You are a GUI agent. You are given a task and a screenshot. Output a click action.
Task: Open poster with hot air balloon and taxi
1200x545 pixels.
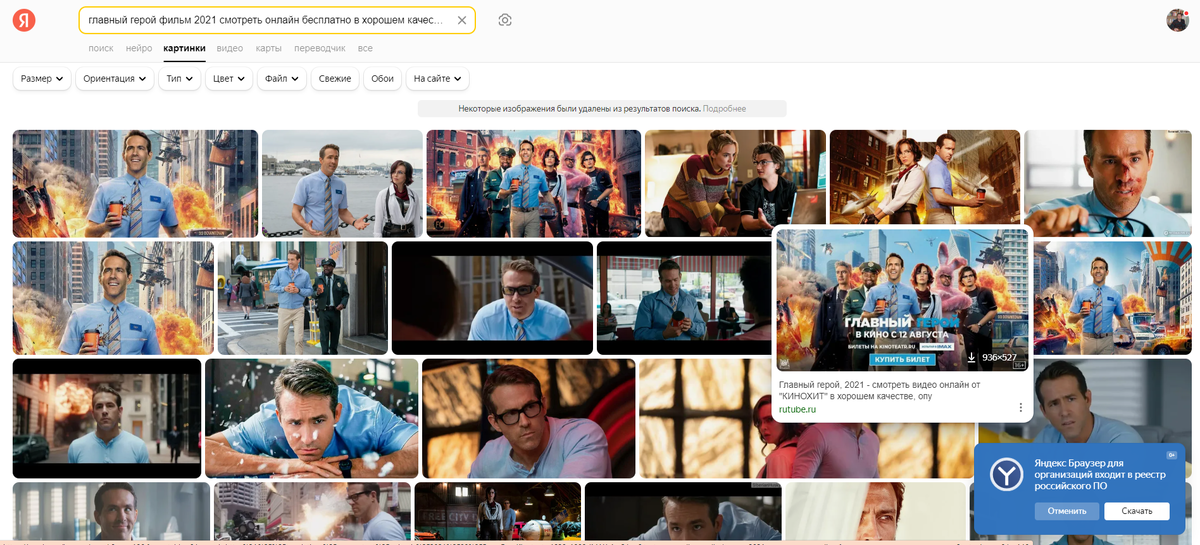click(1112, 297)
